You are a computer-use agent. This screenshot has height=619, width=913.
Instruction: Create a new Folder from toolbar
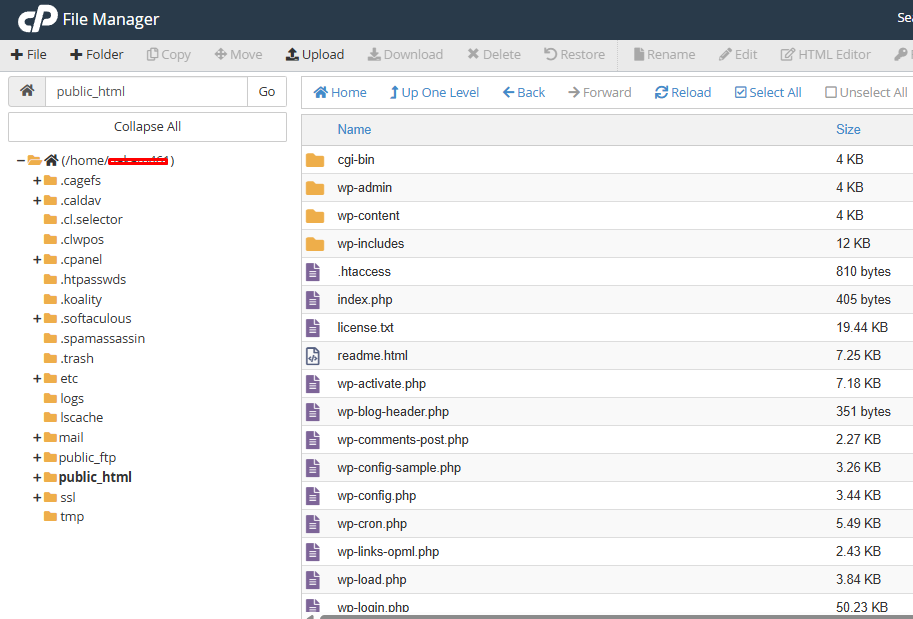pyautogui.click(x=97, y=55)
